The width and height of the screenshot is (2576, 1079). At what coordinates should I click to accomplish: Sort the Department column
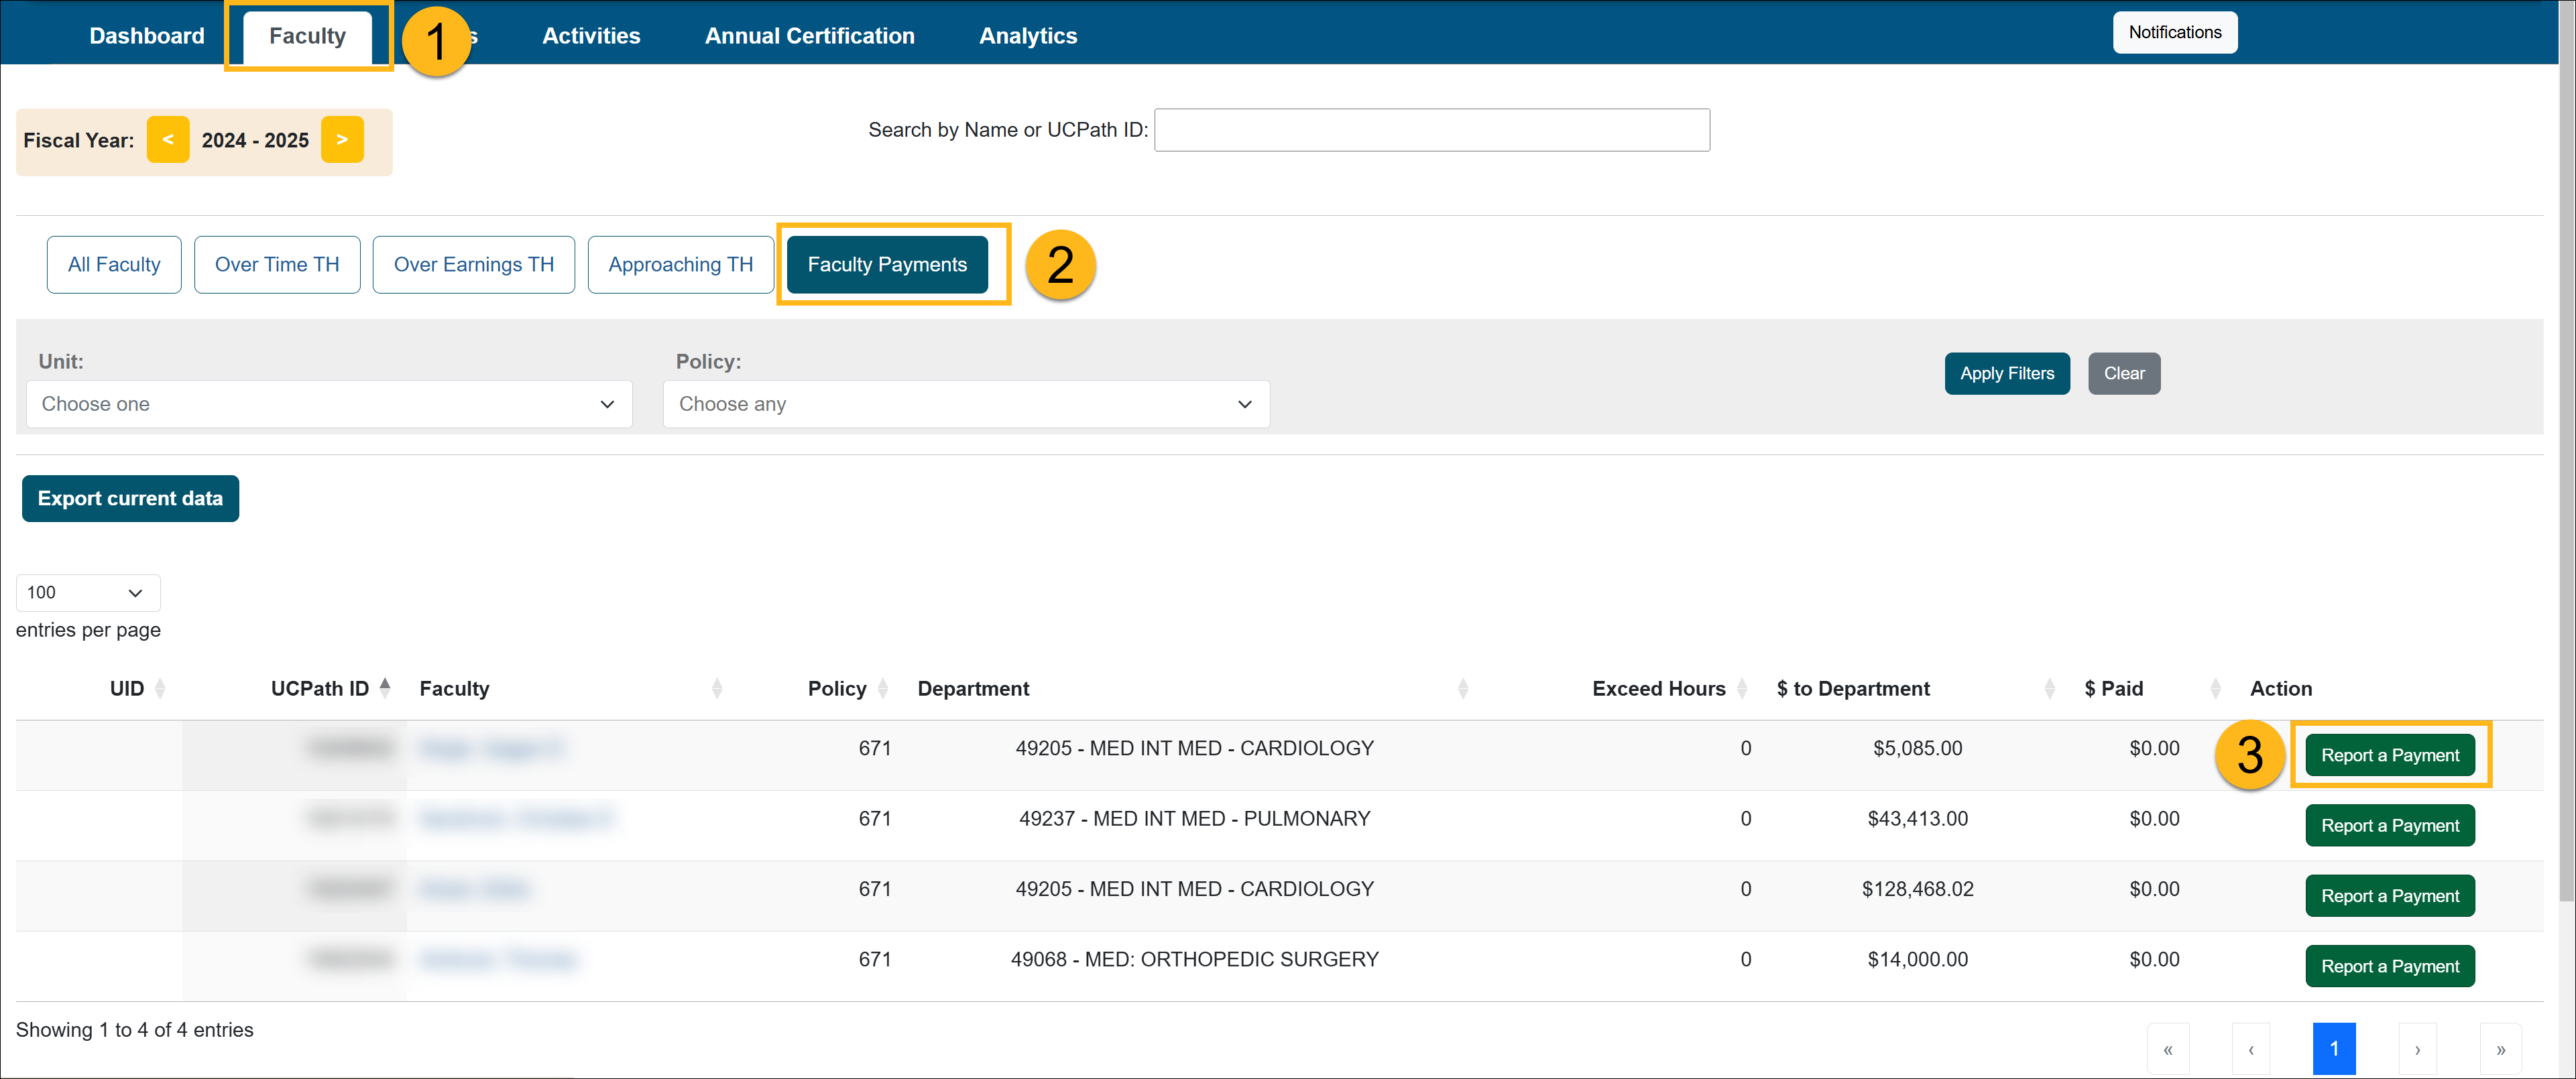(x=1463, y=688)
